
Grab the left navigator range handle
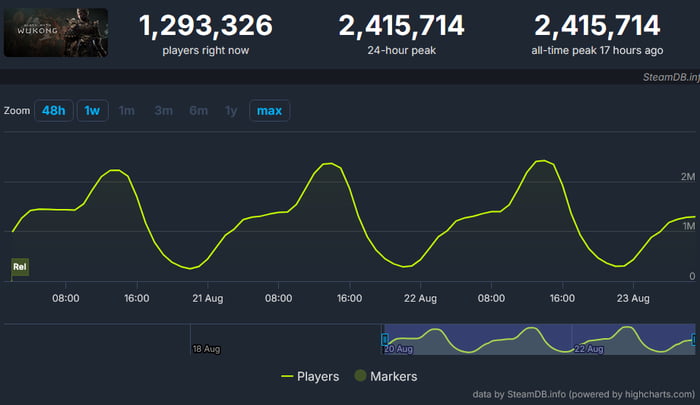tap(384, 340)
